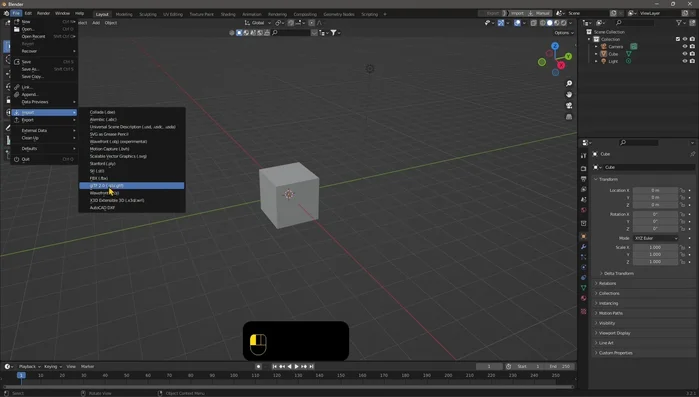
Task: Open the Options dropdown in viewport
Action: pyautogui.click(x=563, y=33)
